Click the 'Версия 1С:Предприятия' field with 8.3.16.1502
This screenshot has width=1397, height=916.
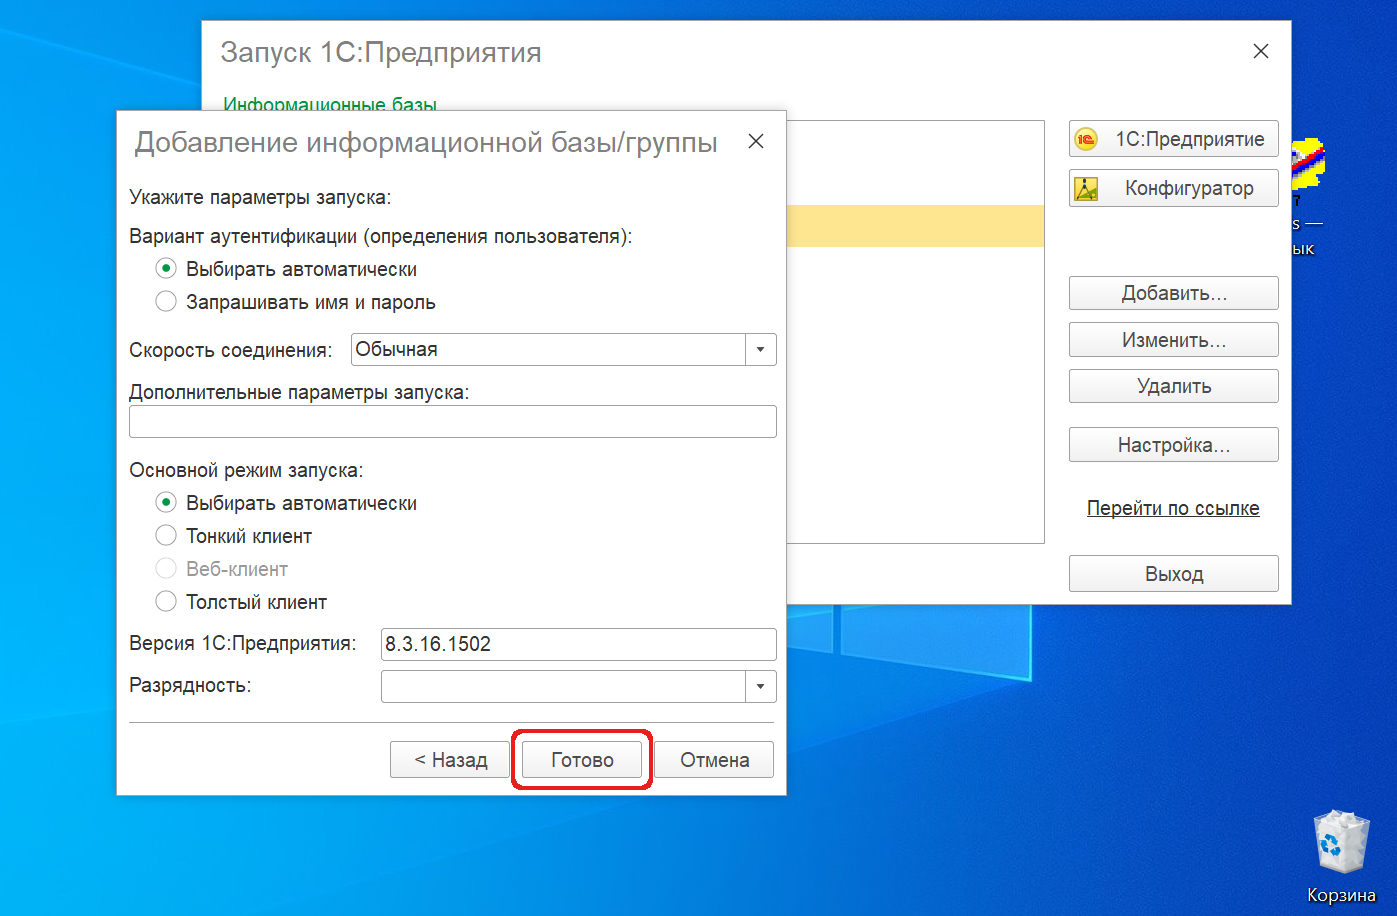(579, 644)
